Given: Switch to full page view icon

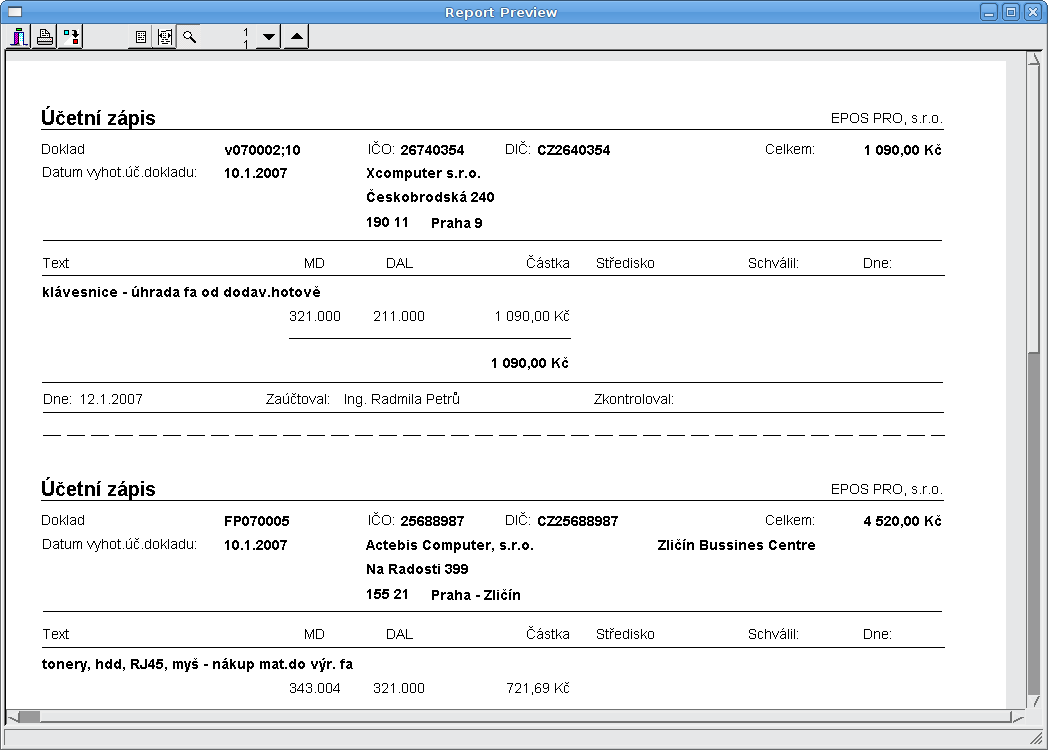Looking at the screenshot, I should pos(141,38).
